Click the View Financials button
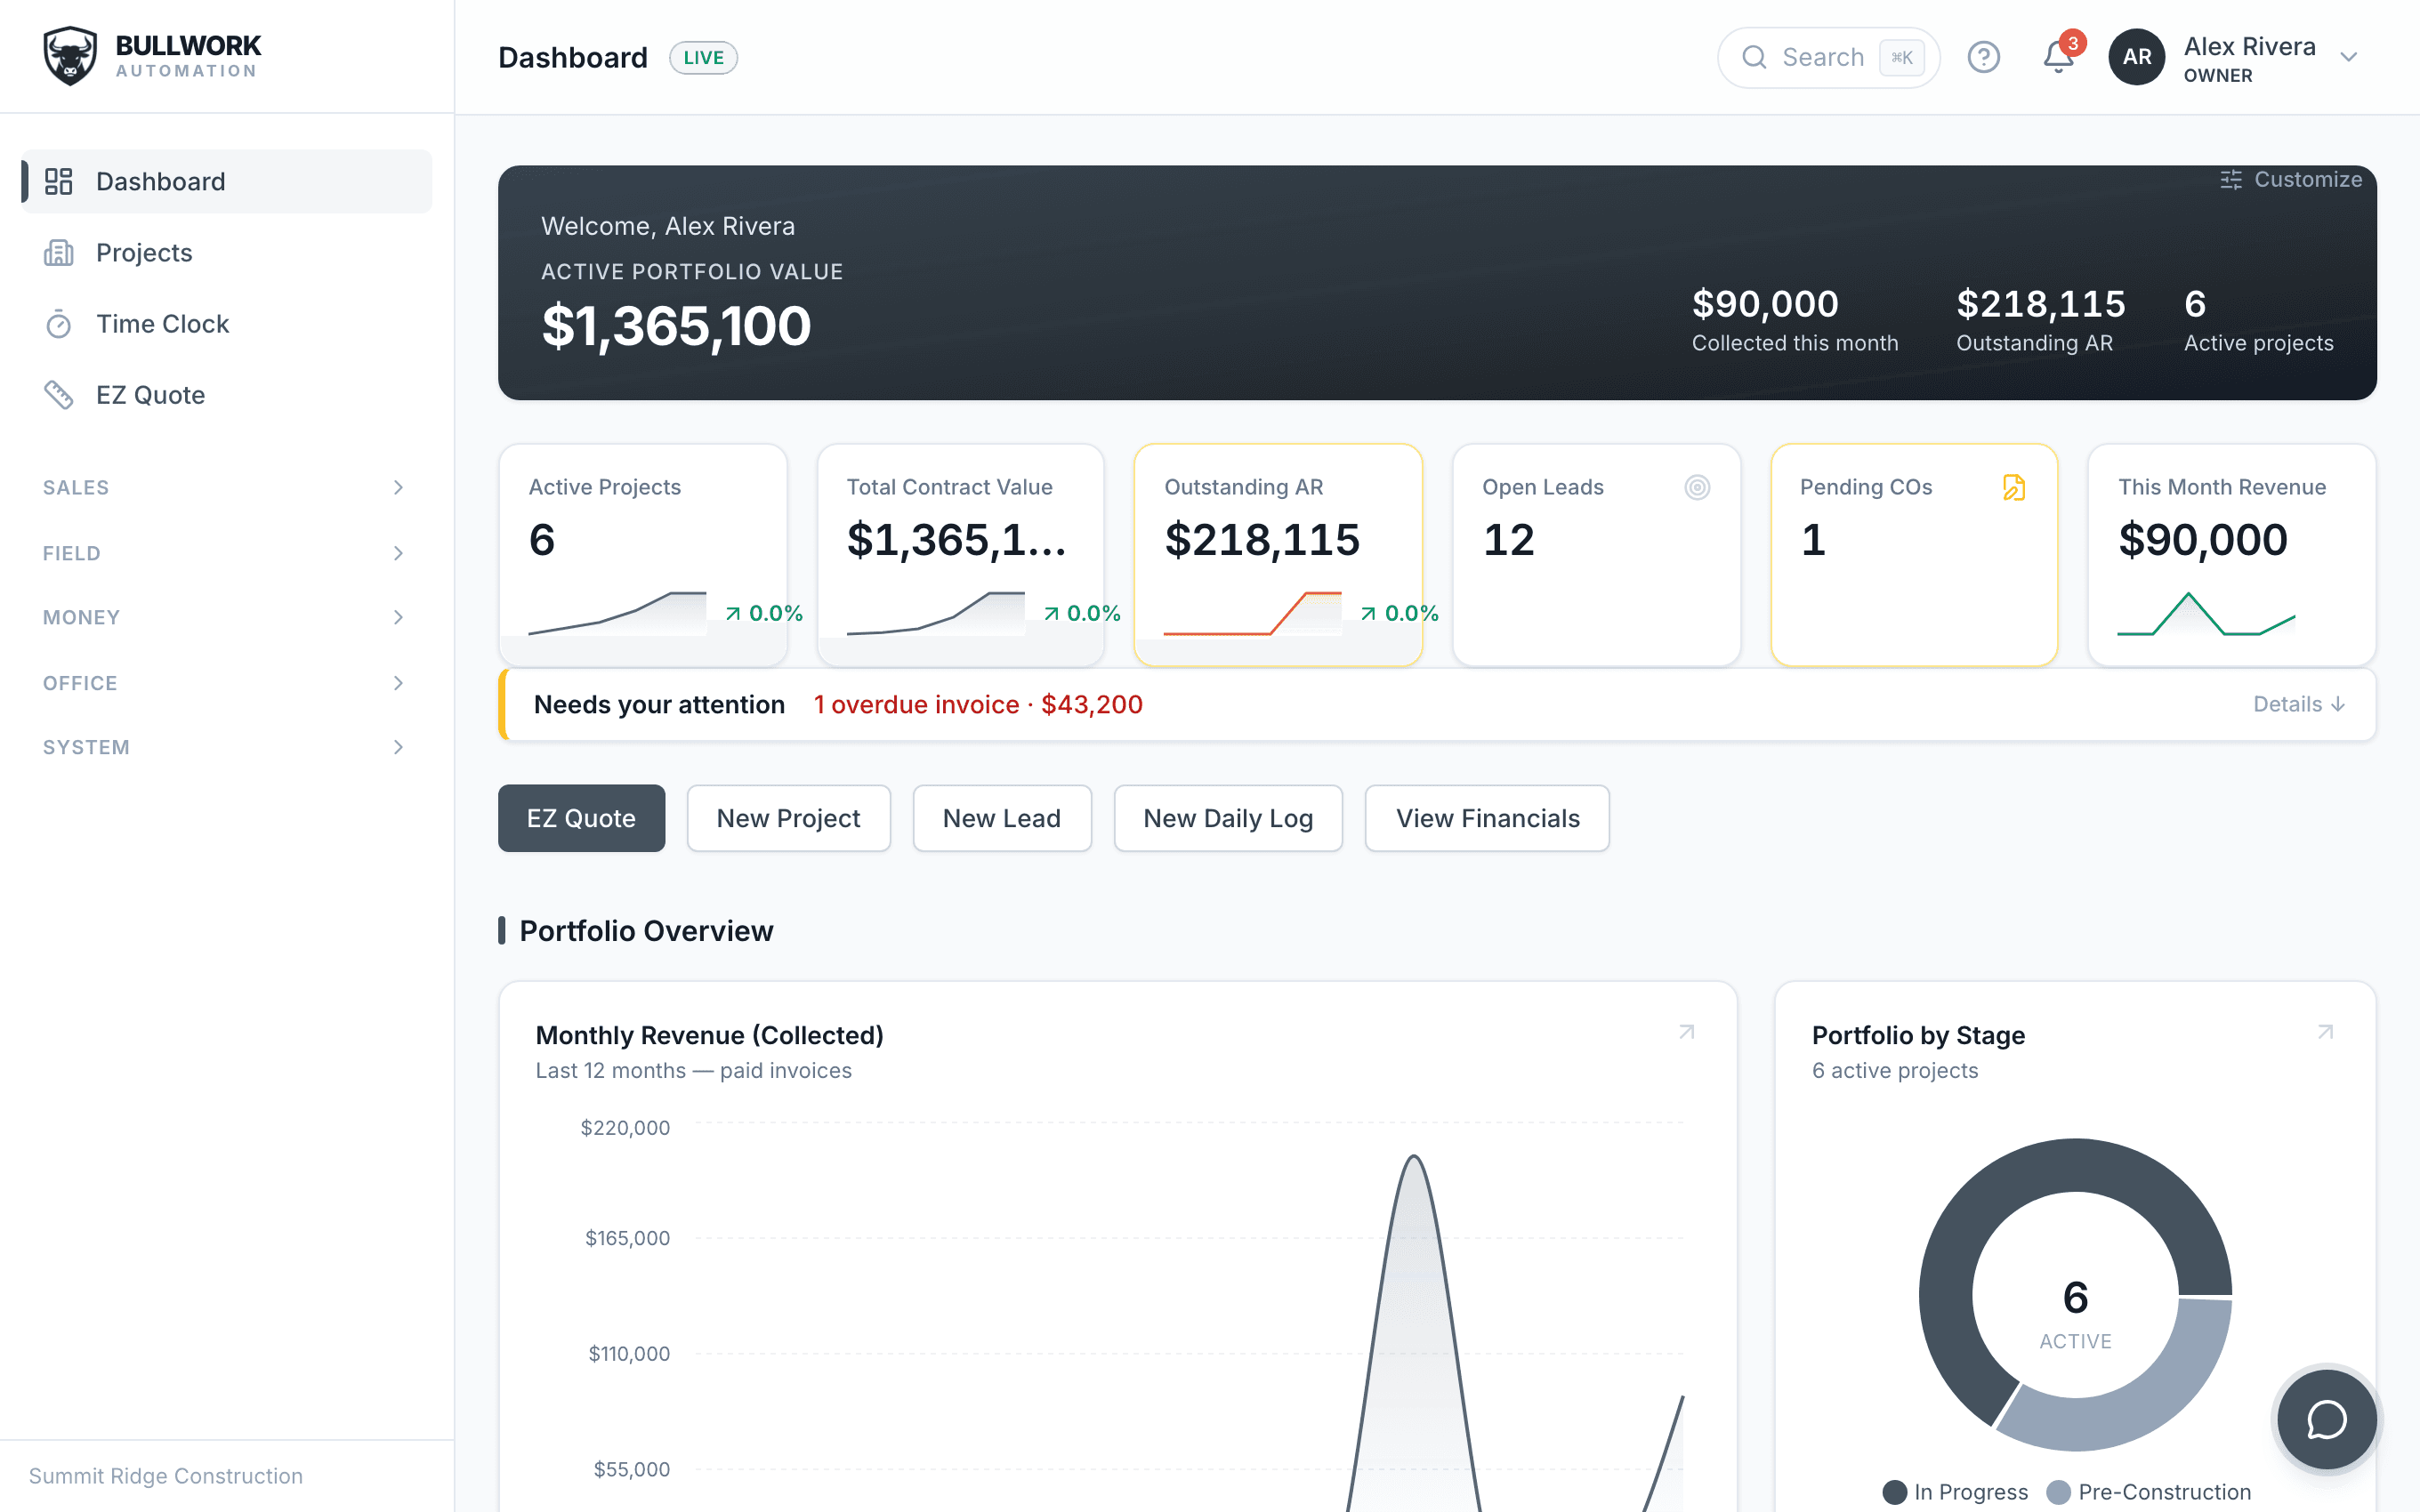This screenshot has width=2420, height=1512. pos(1487,818)
